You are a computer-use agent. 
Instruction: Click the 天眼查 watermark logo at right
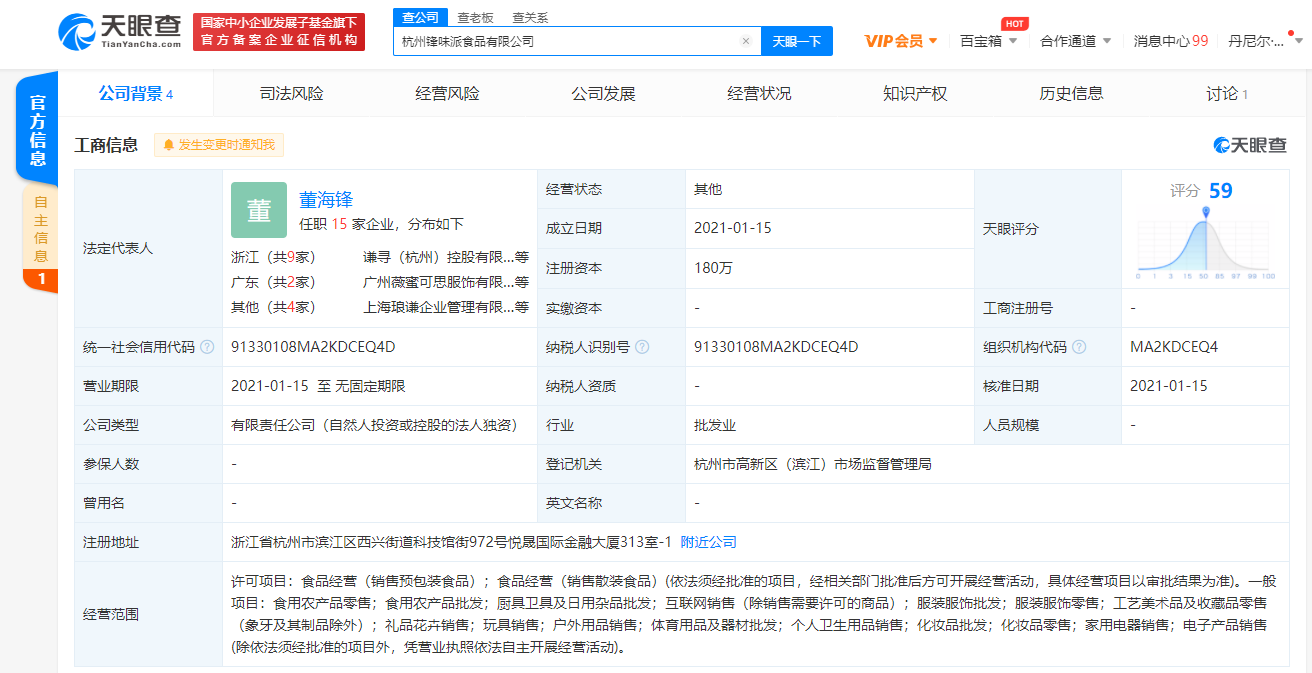point(1250,145)
